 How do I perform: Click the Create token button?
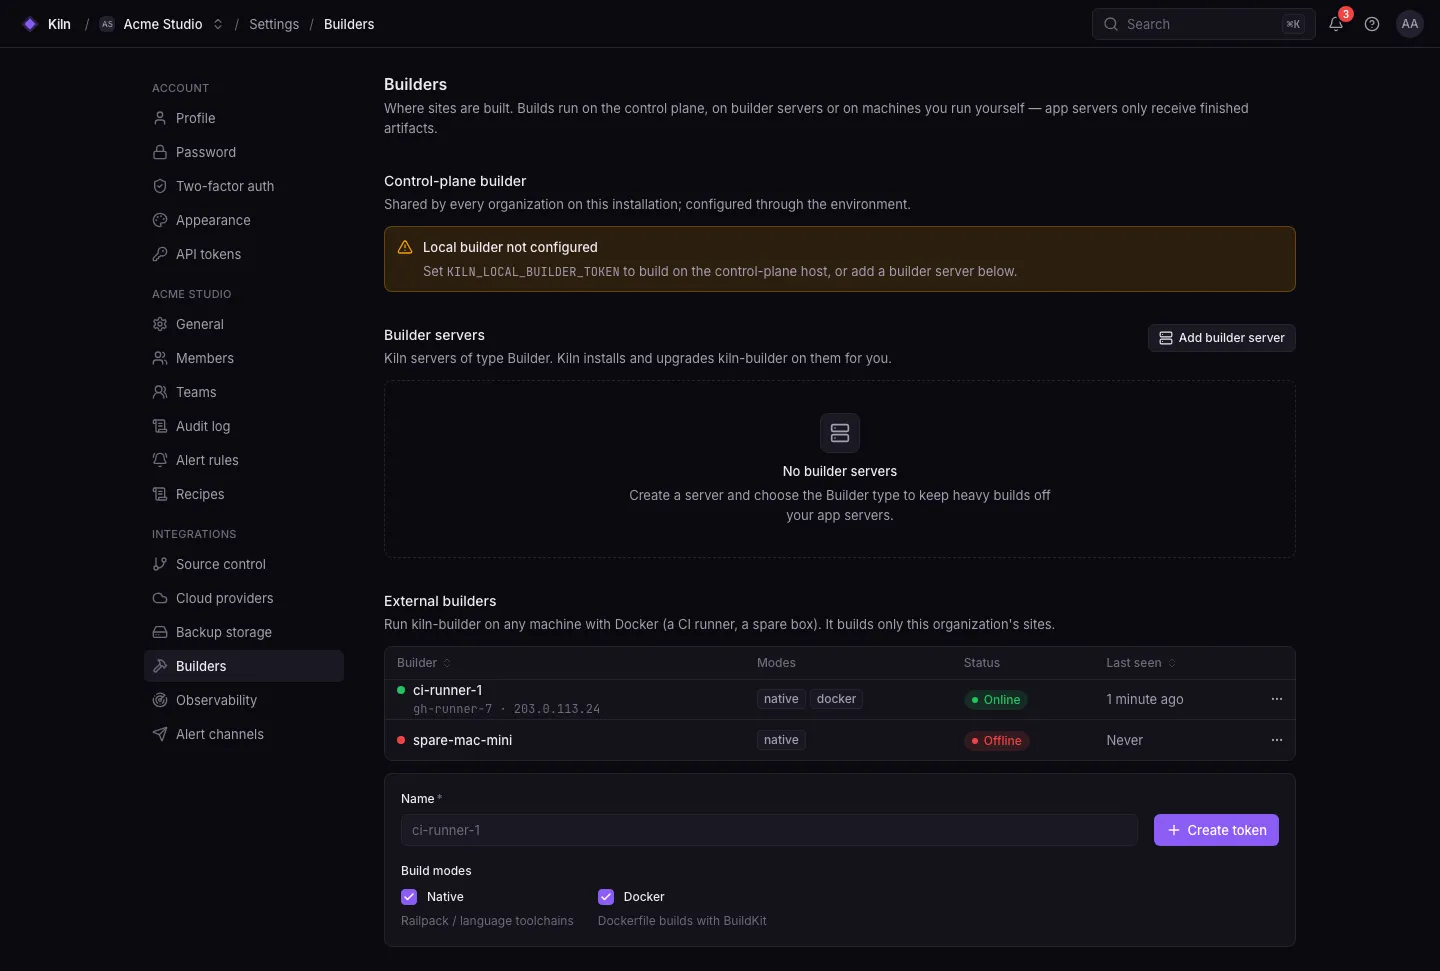click(1216, 830)
